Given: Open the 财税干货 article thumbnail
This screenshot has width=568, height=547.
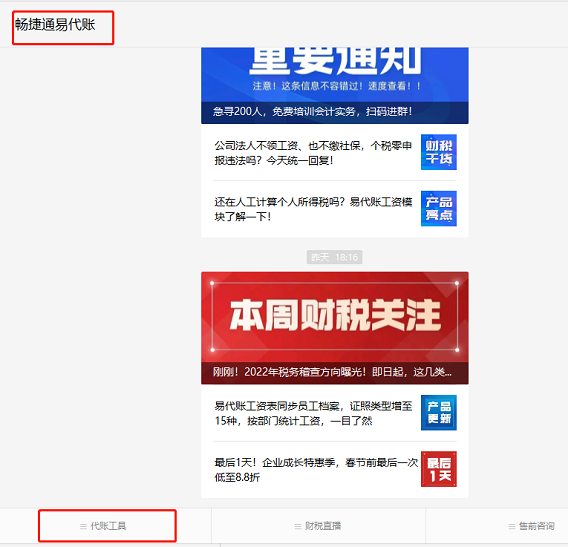Looking at the screenshot, I should [x=439, y=152].
